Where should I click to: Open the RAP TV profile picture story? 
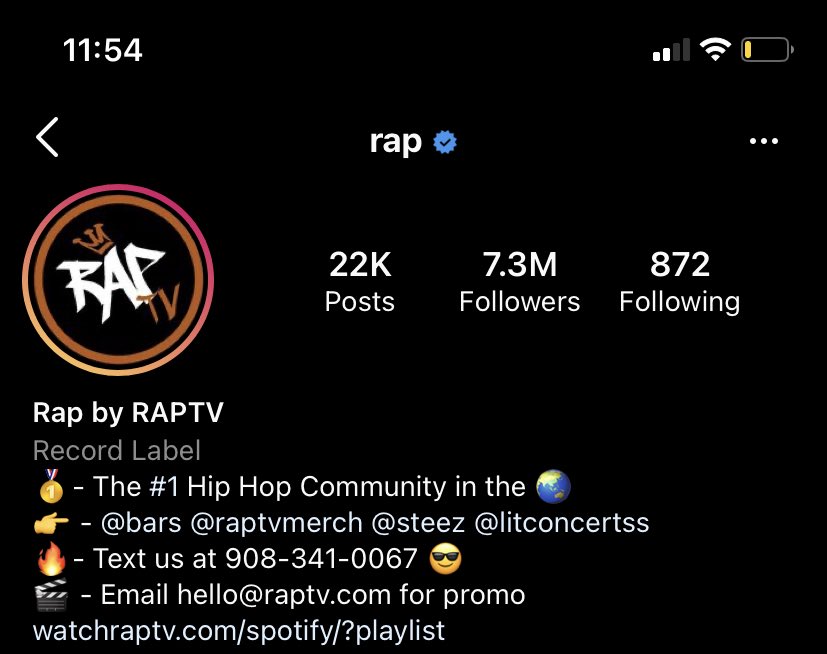point(118,280)
